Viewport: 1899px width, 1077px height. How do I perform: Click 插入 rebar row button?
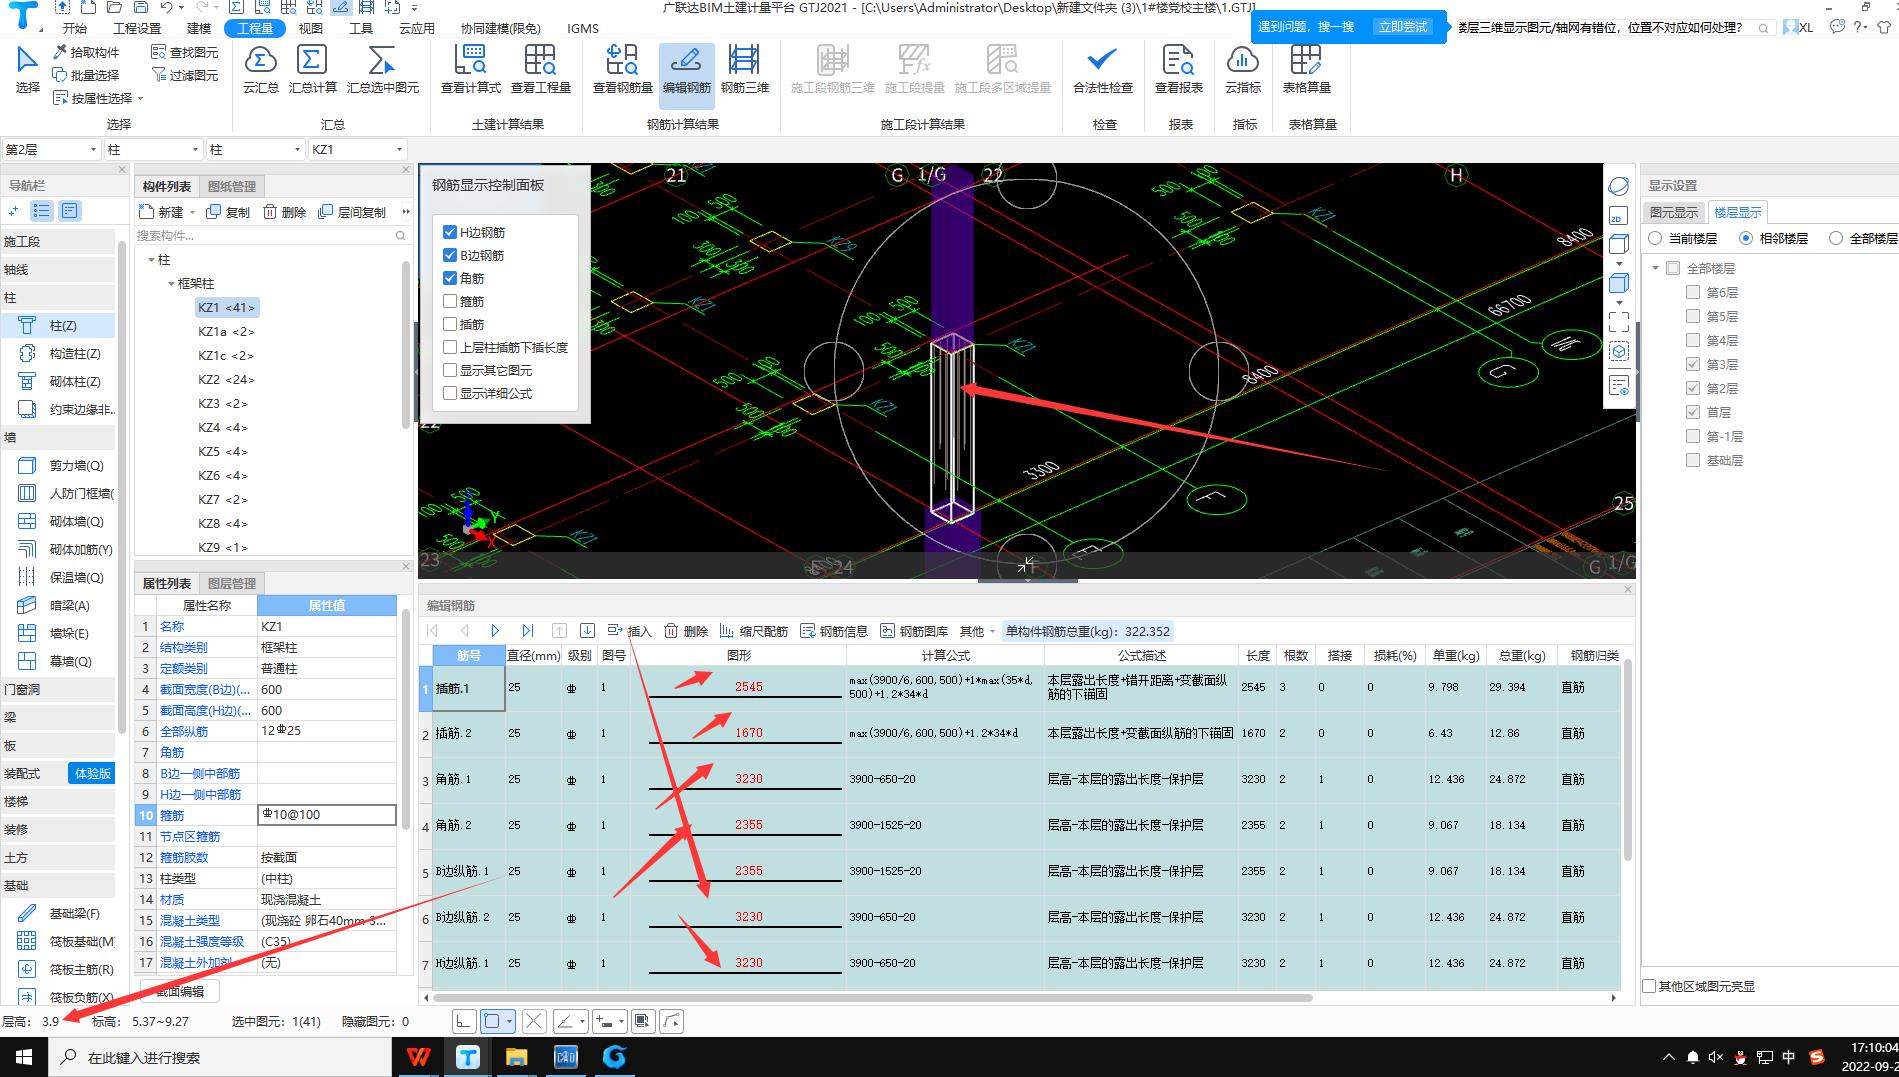pos(630,631)
